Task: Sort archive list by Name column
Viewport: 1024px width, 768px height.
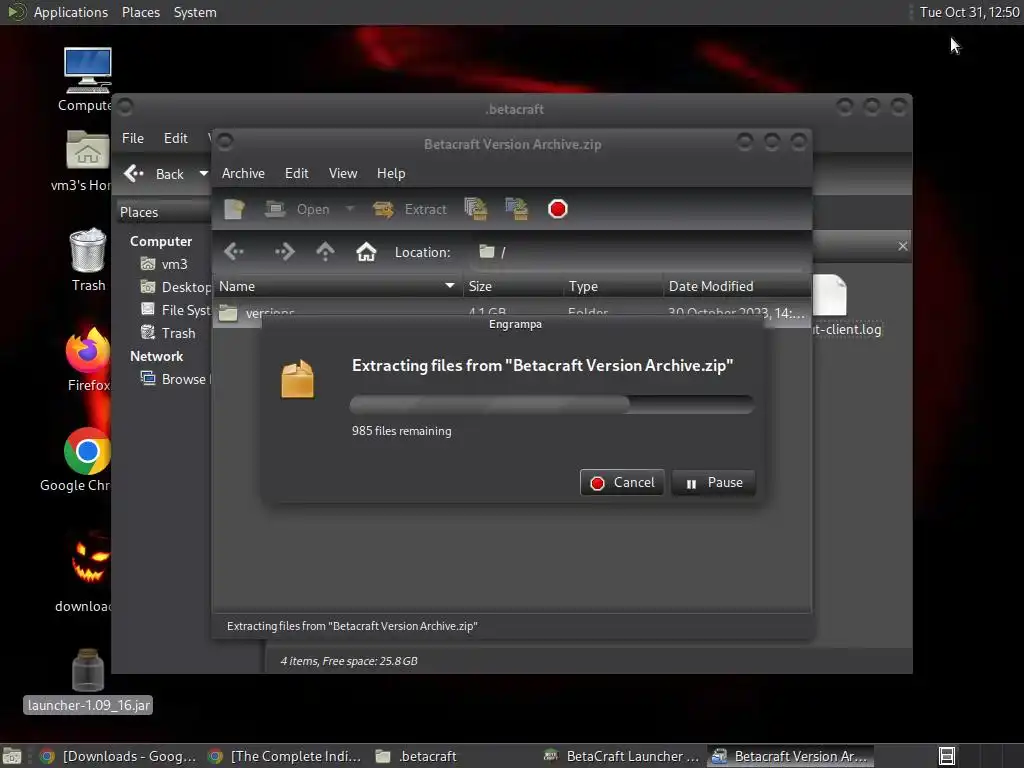Action: click(x=337, y=286)
